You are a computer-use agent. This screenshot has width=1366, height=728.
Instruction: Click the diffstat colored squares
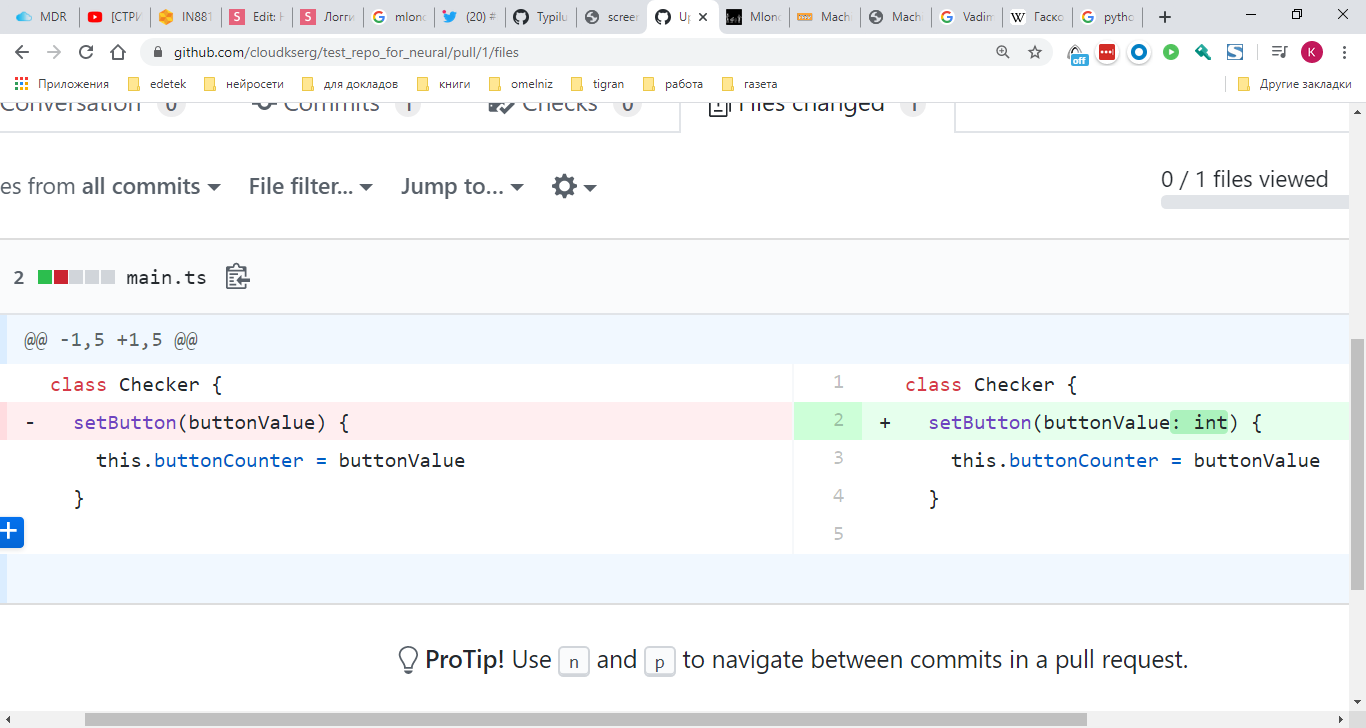click(x=76, y=277)
